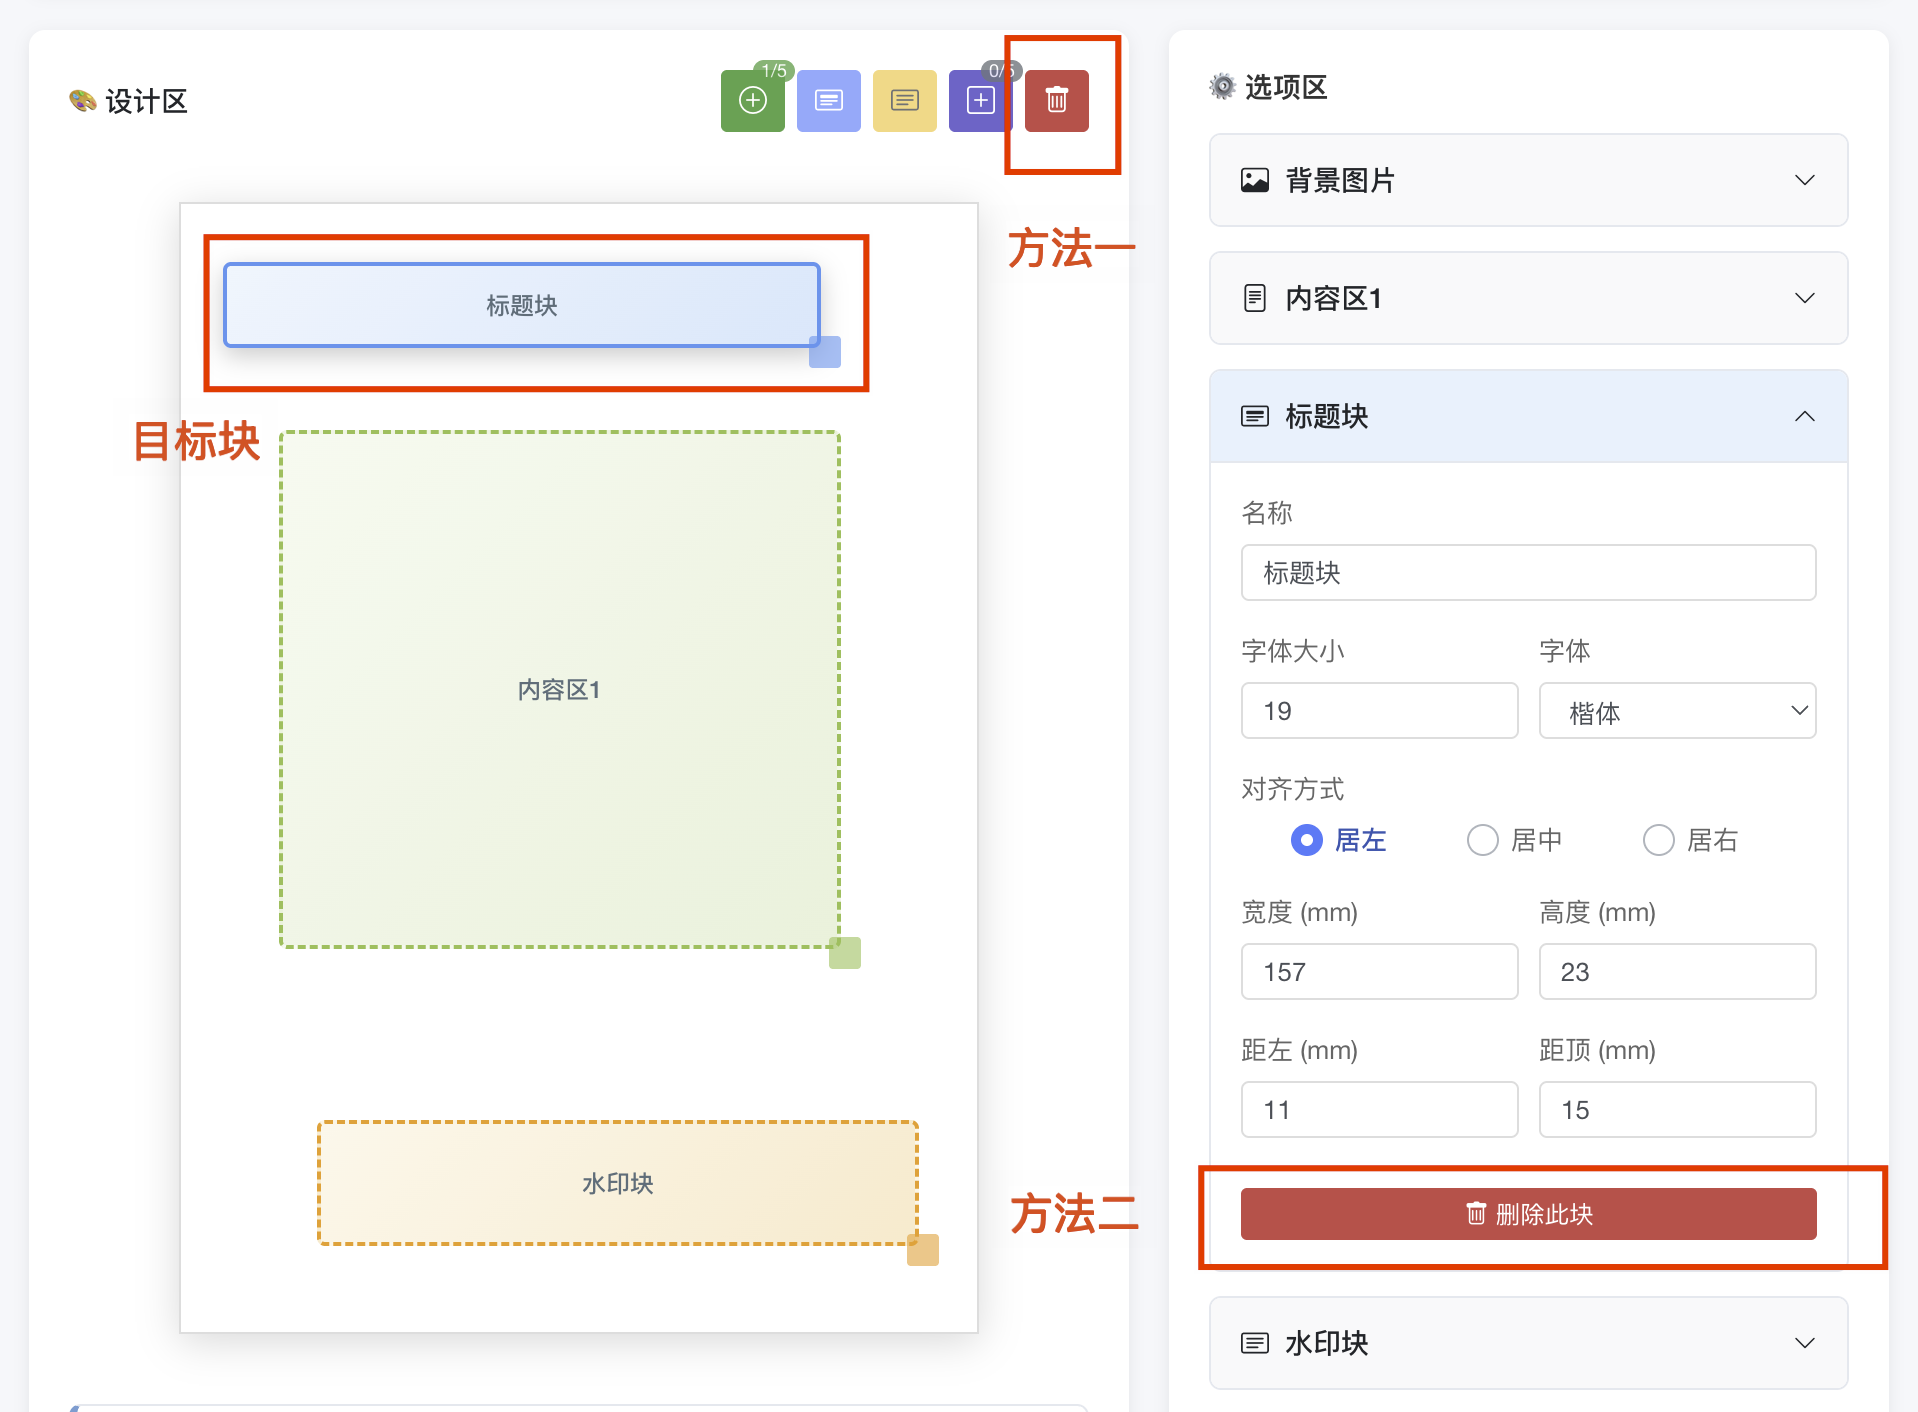Expand the 水印块 panel chevron
This screenshot has height=1412, width=1918.
(x=1804, y=1343)
